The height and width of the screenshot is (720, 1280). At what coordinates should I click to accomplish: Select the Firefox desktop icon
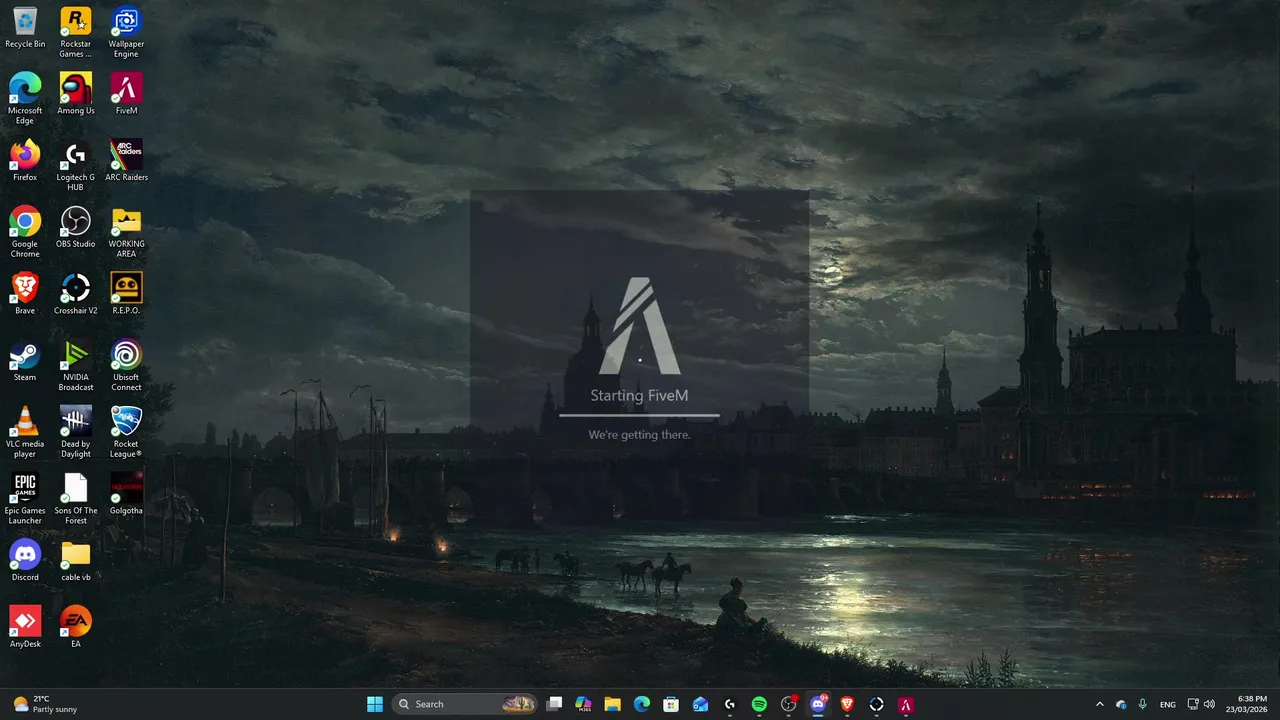25,161
